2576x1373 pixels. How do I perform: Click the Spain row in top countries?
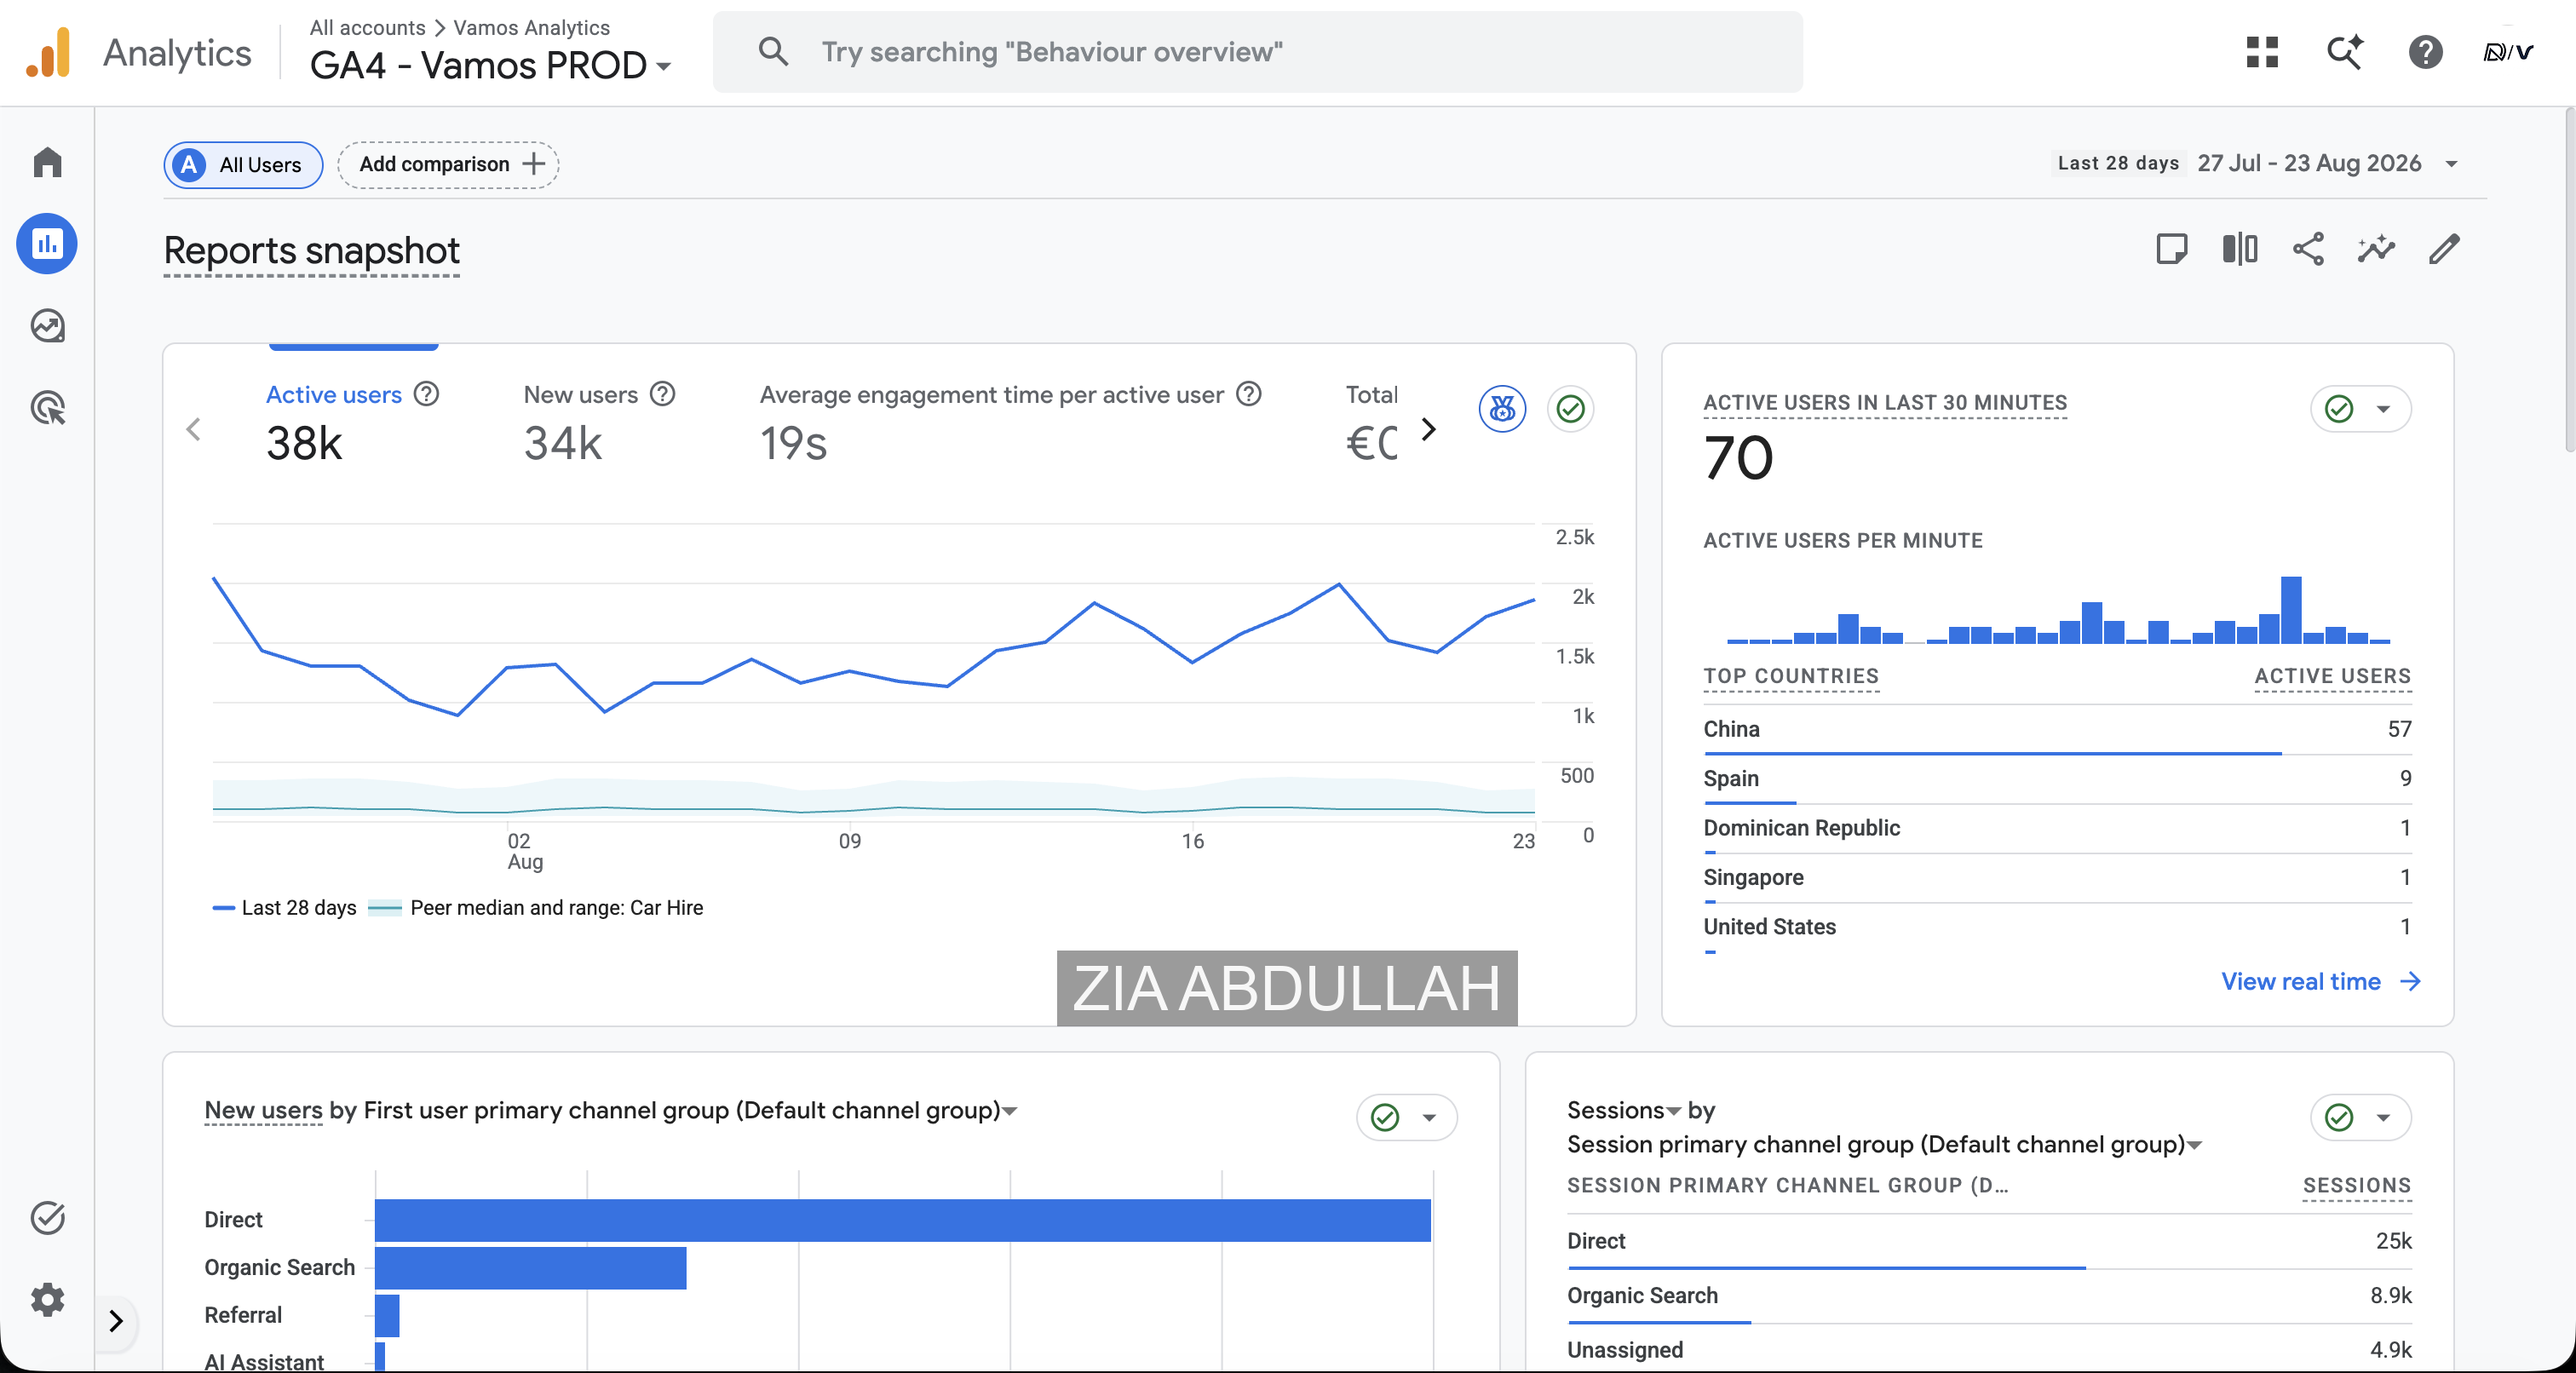click(2057, 779)
